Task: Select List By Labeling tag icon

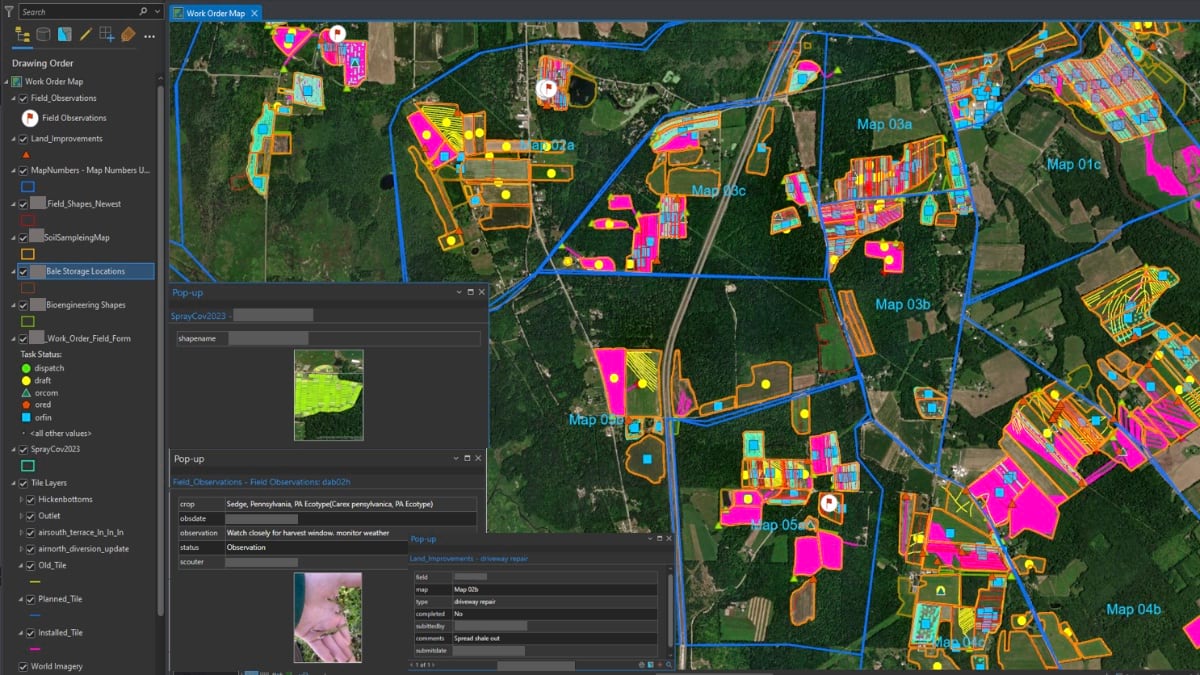Action: point(128,35)
